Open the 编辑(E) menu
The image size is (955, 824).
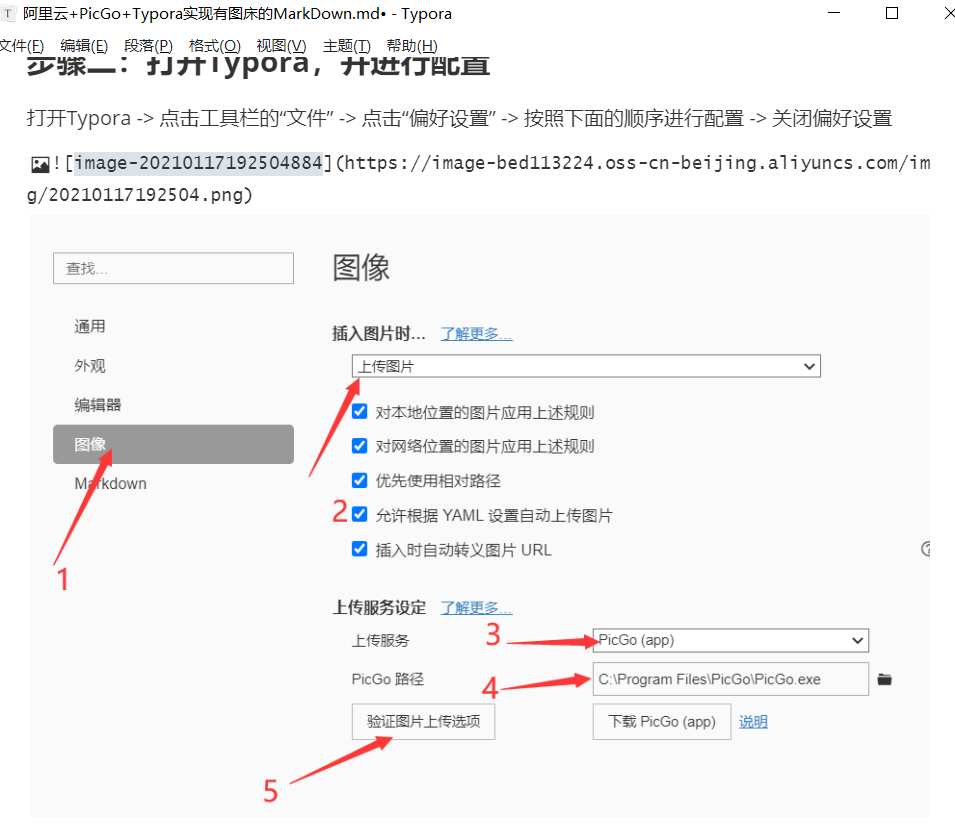[x=84, y=46]
